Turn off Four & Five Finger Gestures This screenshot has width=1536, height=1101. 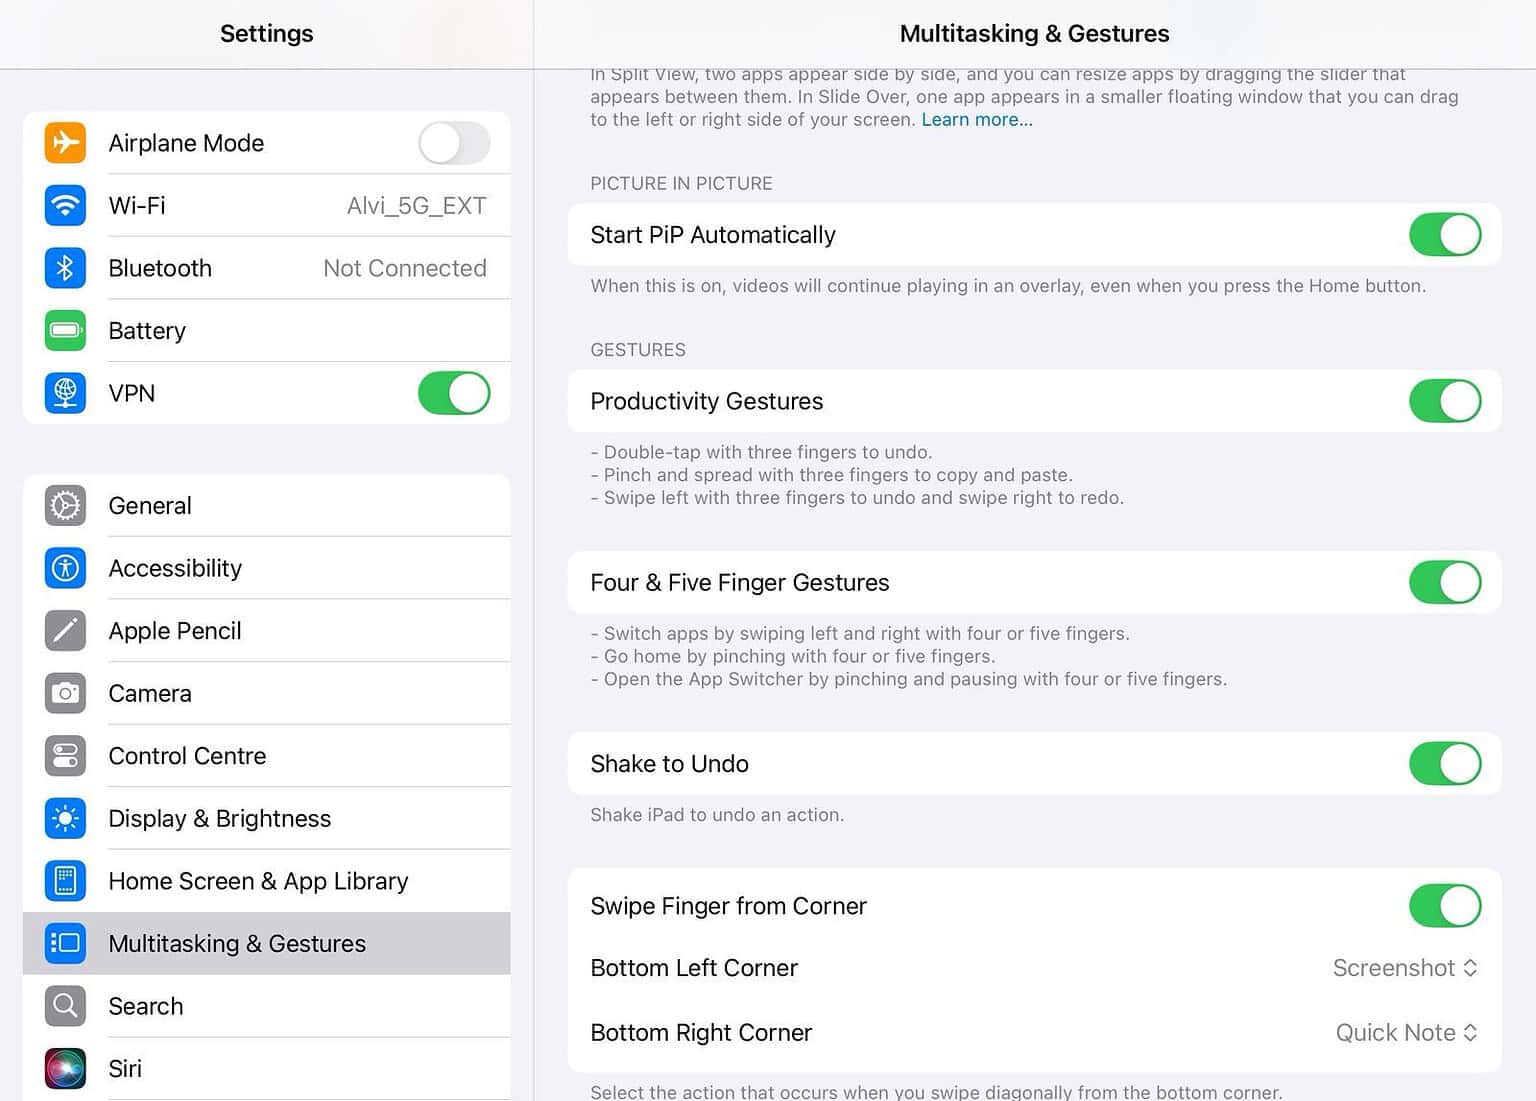(x=1444, y=582)
